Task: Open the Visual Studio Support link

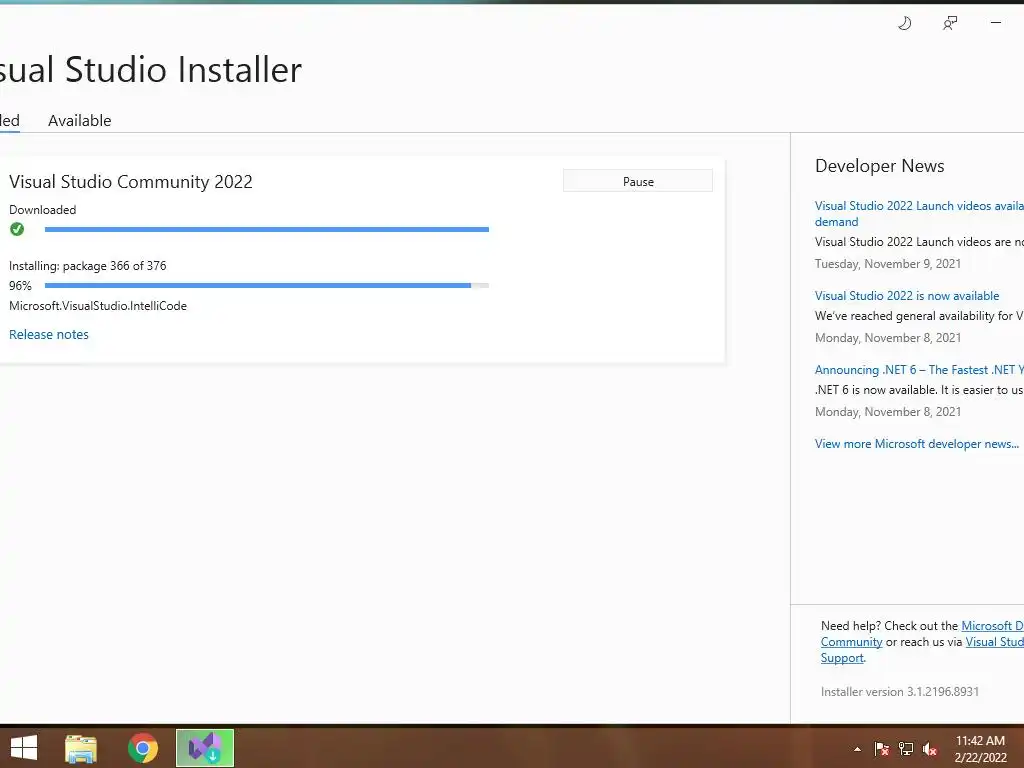Action: tap(995, 642)
